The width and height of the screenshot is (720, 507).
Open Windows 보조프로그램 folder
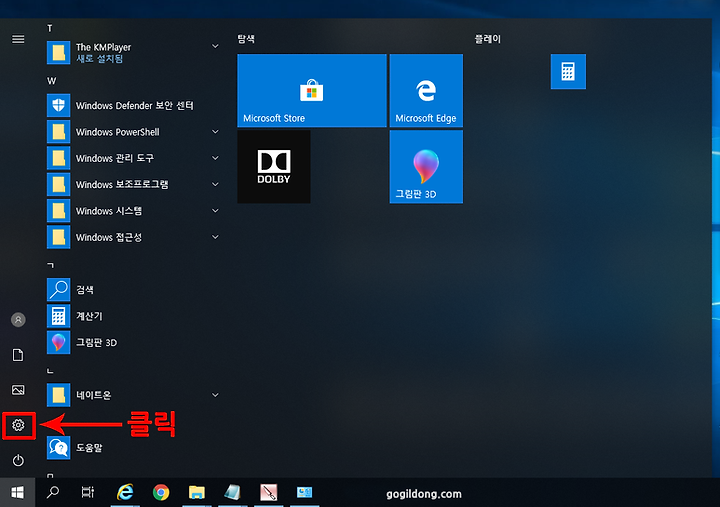tap(134, 185)
